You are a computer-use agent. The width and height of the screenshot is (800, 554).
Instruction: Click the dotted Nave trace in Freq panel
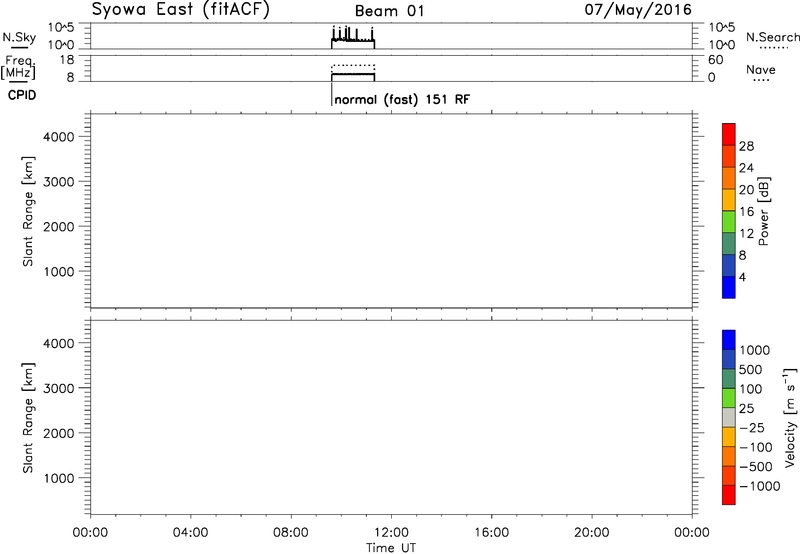[353, 66]
